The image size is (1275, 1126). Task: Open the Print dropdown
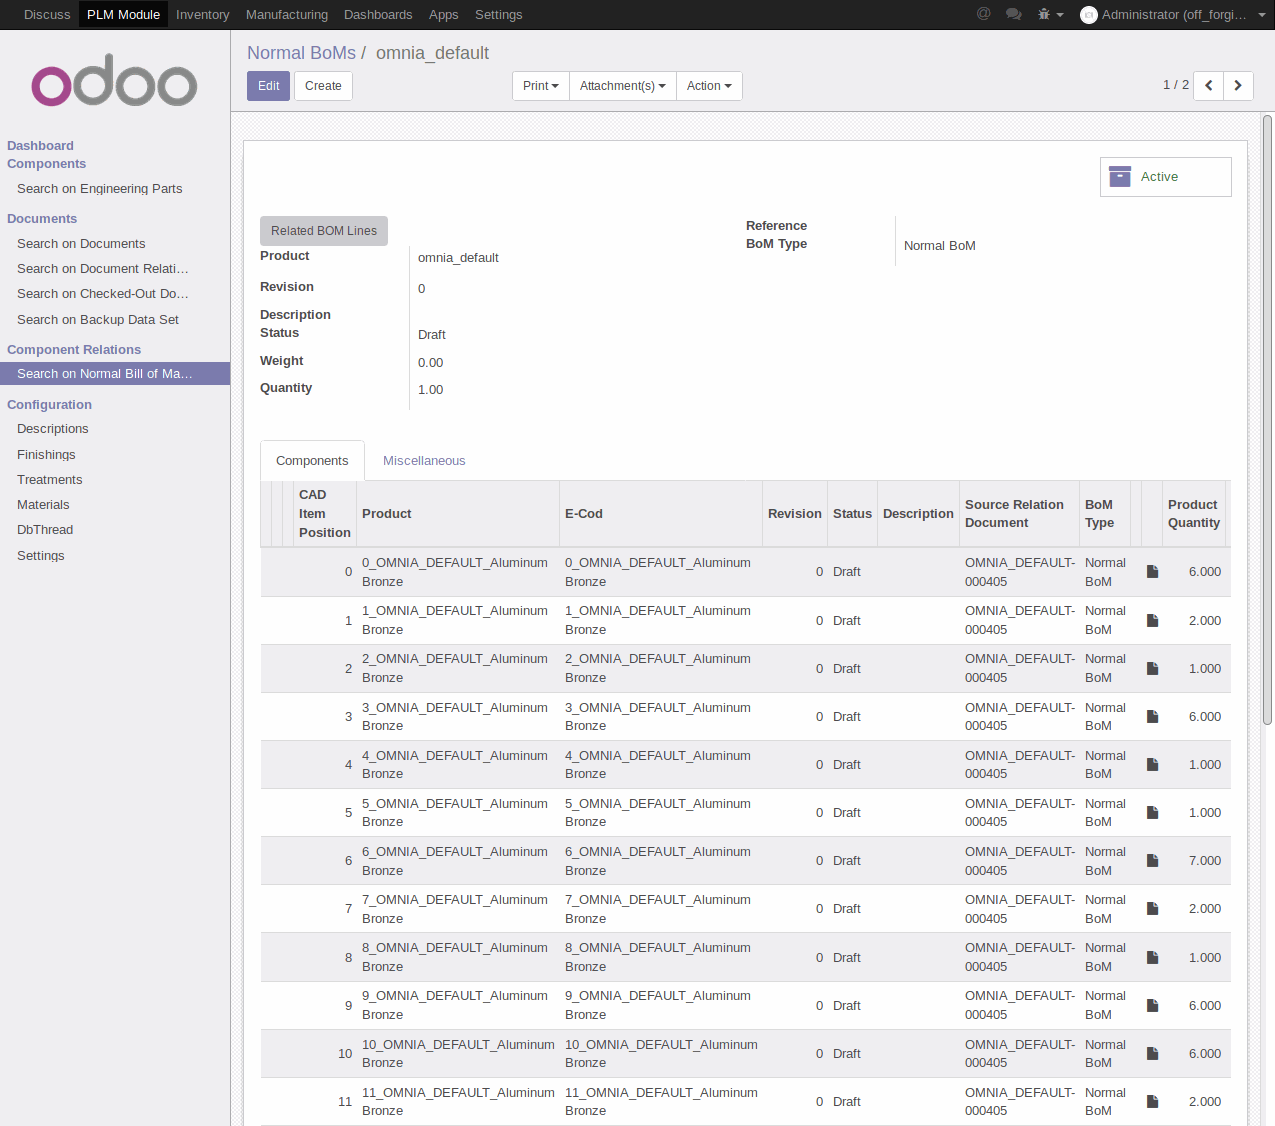(540, 86)
